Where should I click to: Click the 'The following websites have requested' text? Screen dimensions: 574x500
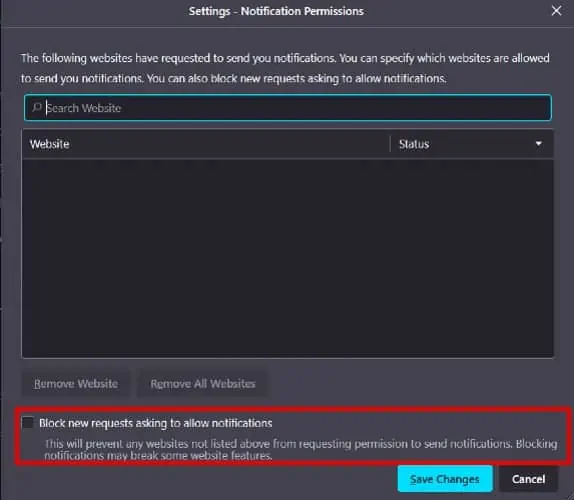pyautogui.click(x=285, y=58)
